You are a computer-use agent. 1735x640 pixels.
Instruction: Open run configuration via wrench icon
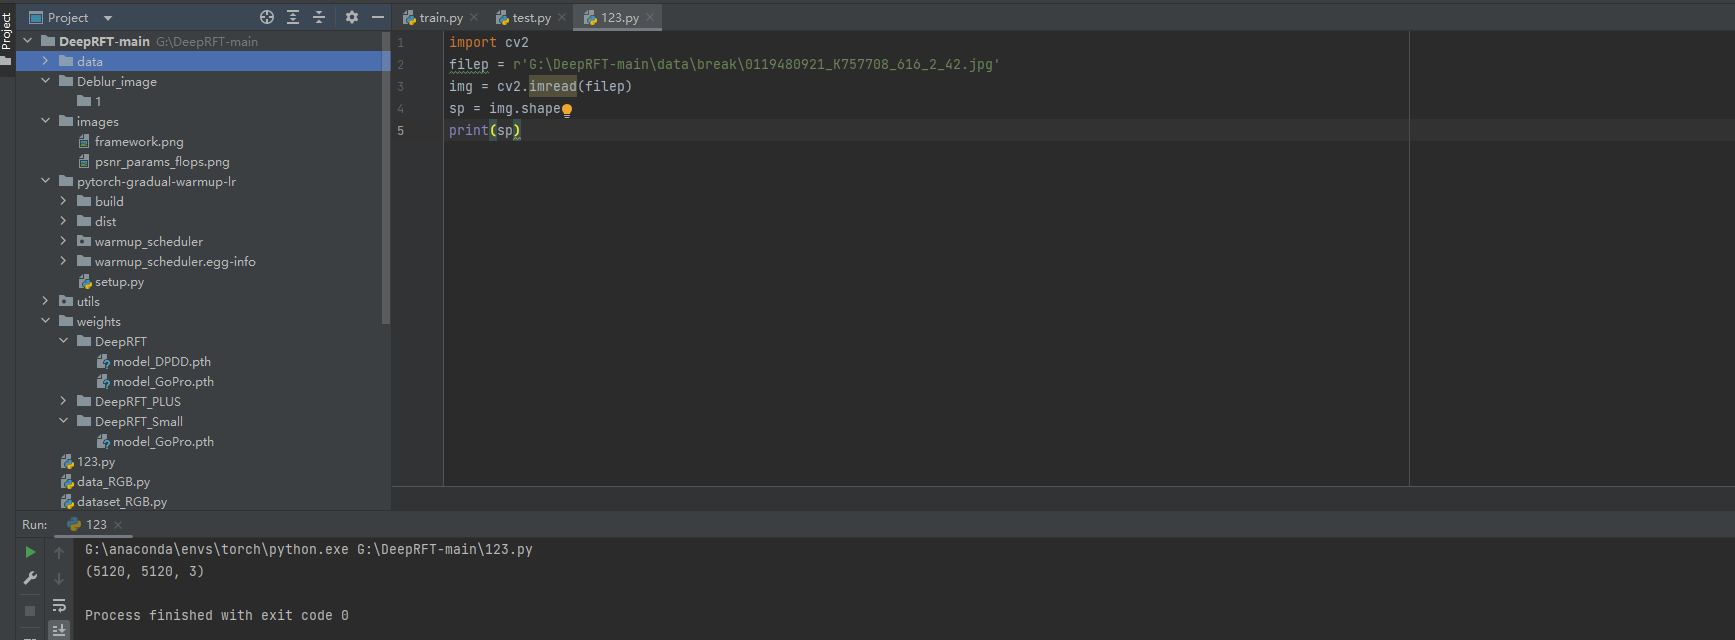coord(30,578)
